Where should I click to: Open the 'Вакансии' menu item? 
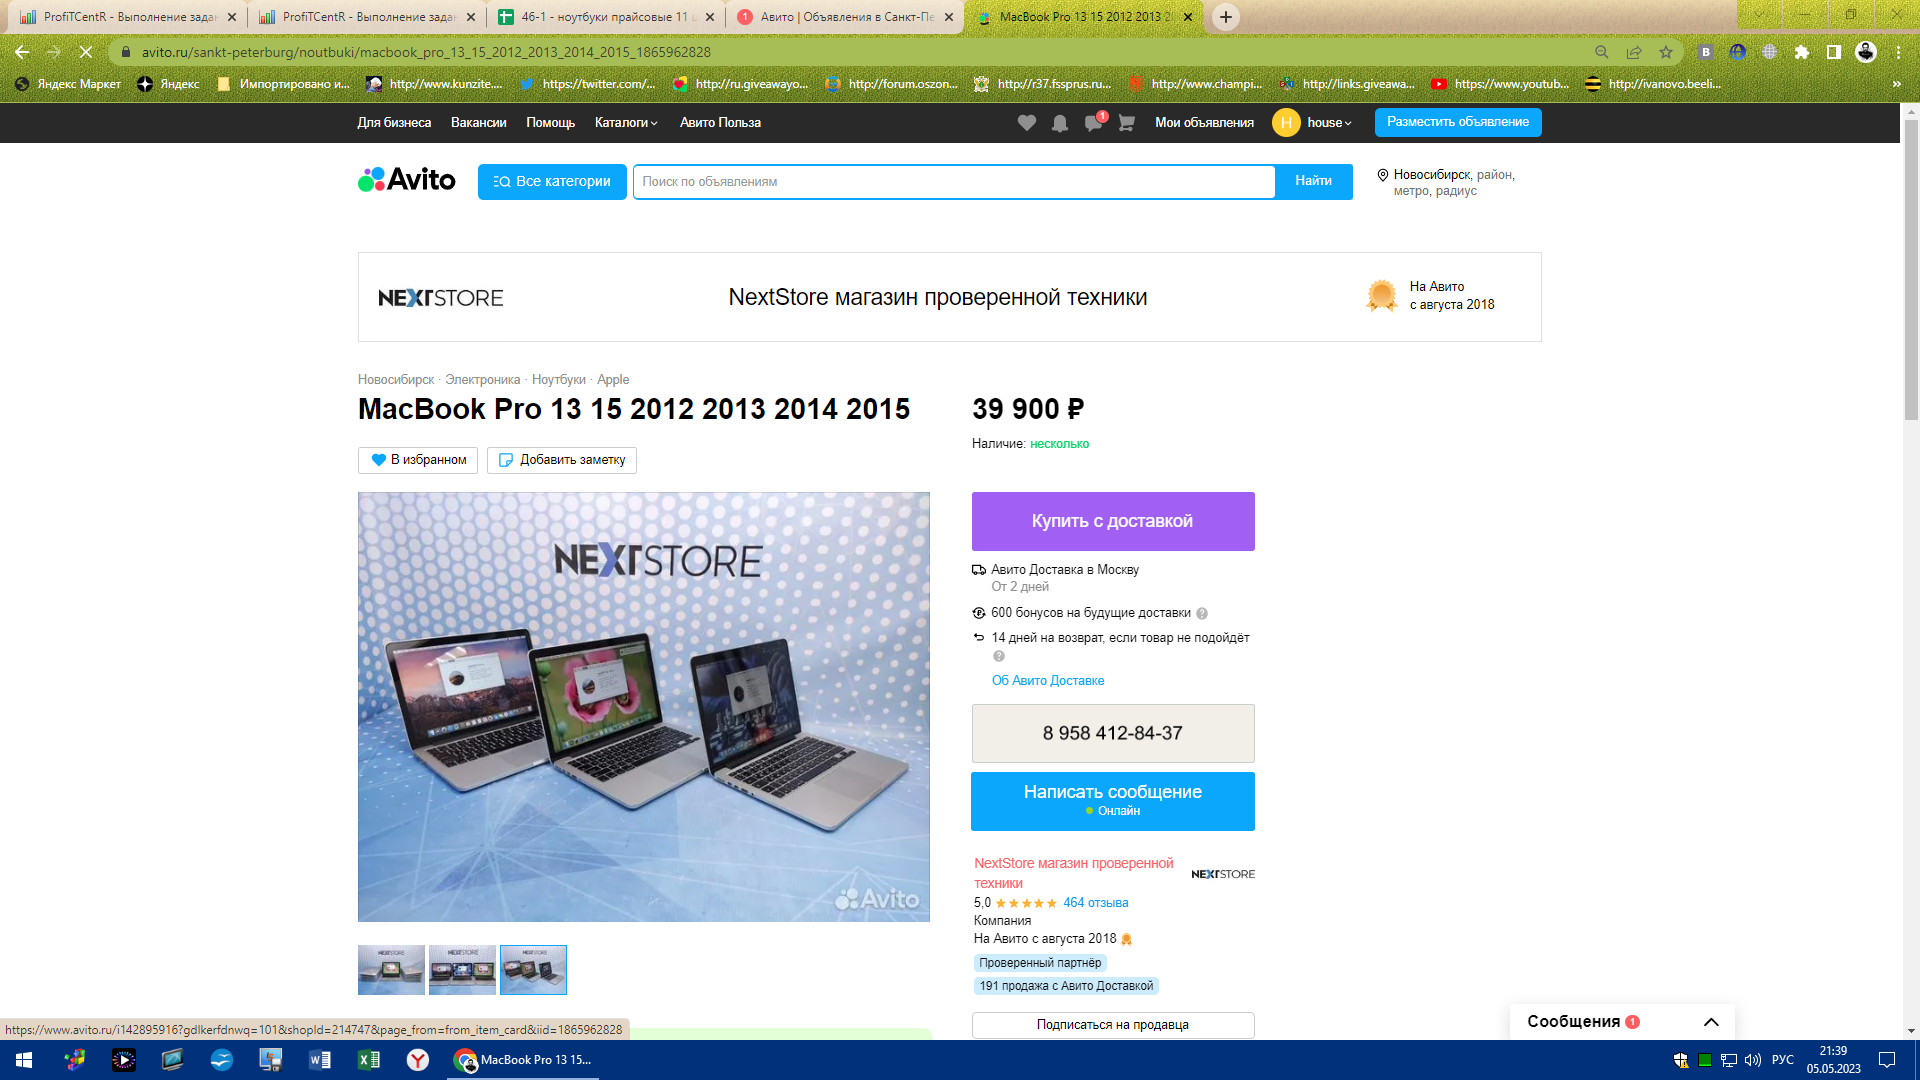(478, 123)
